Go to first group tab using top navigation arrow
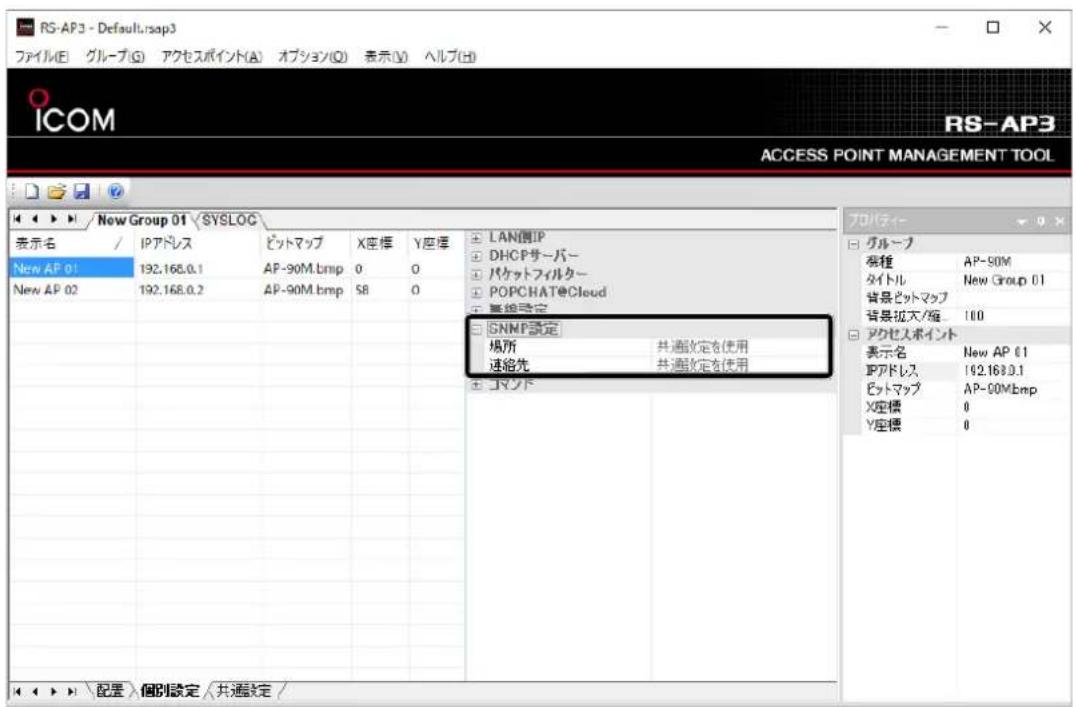The height and width of the screenshot is (707, 1076). click(18, 220)
